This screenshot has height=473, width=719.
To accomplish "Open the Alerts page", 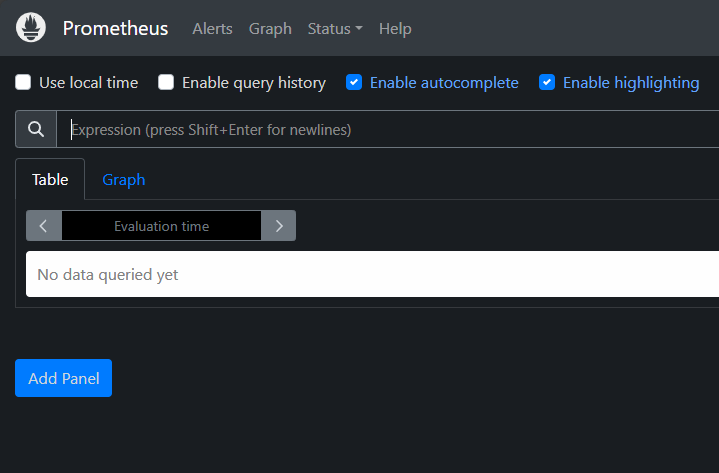I will (x=212, y=28).
